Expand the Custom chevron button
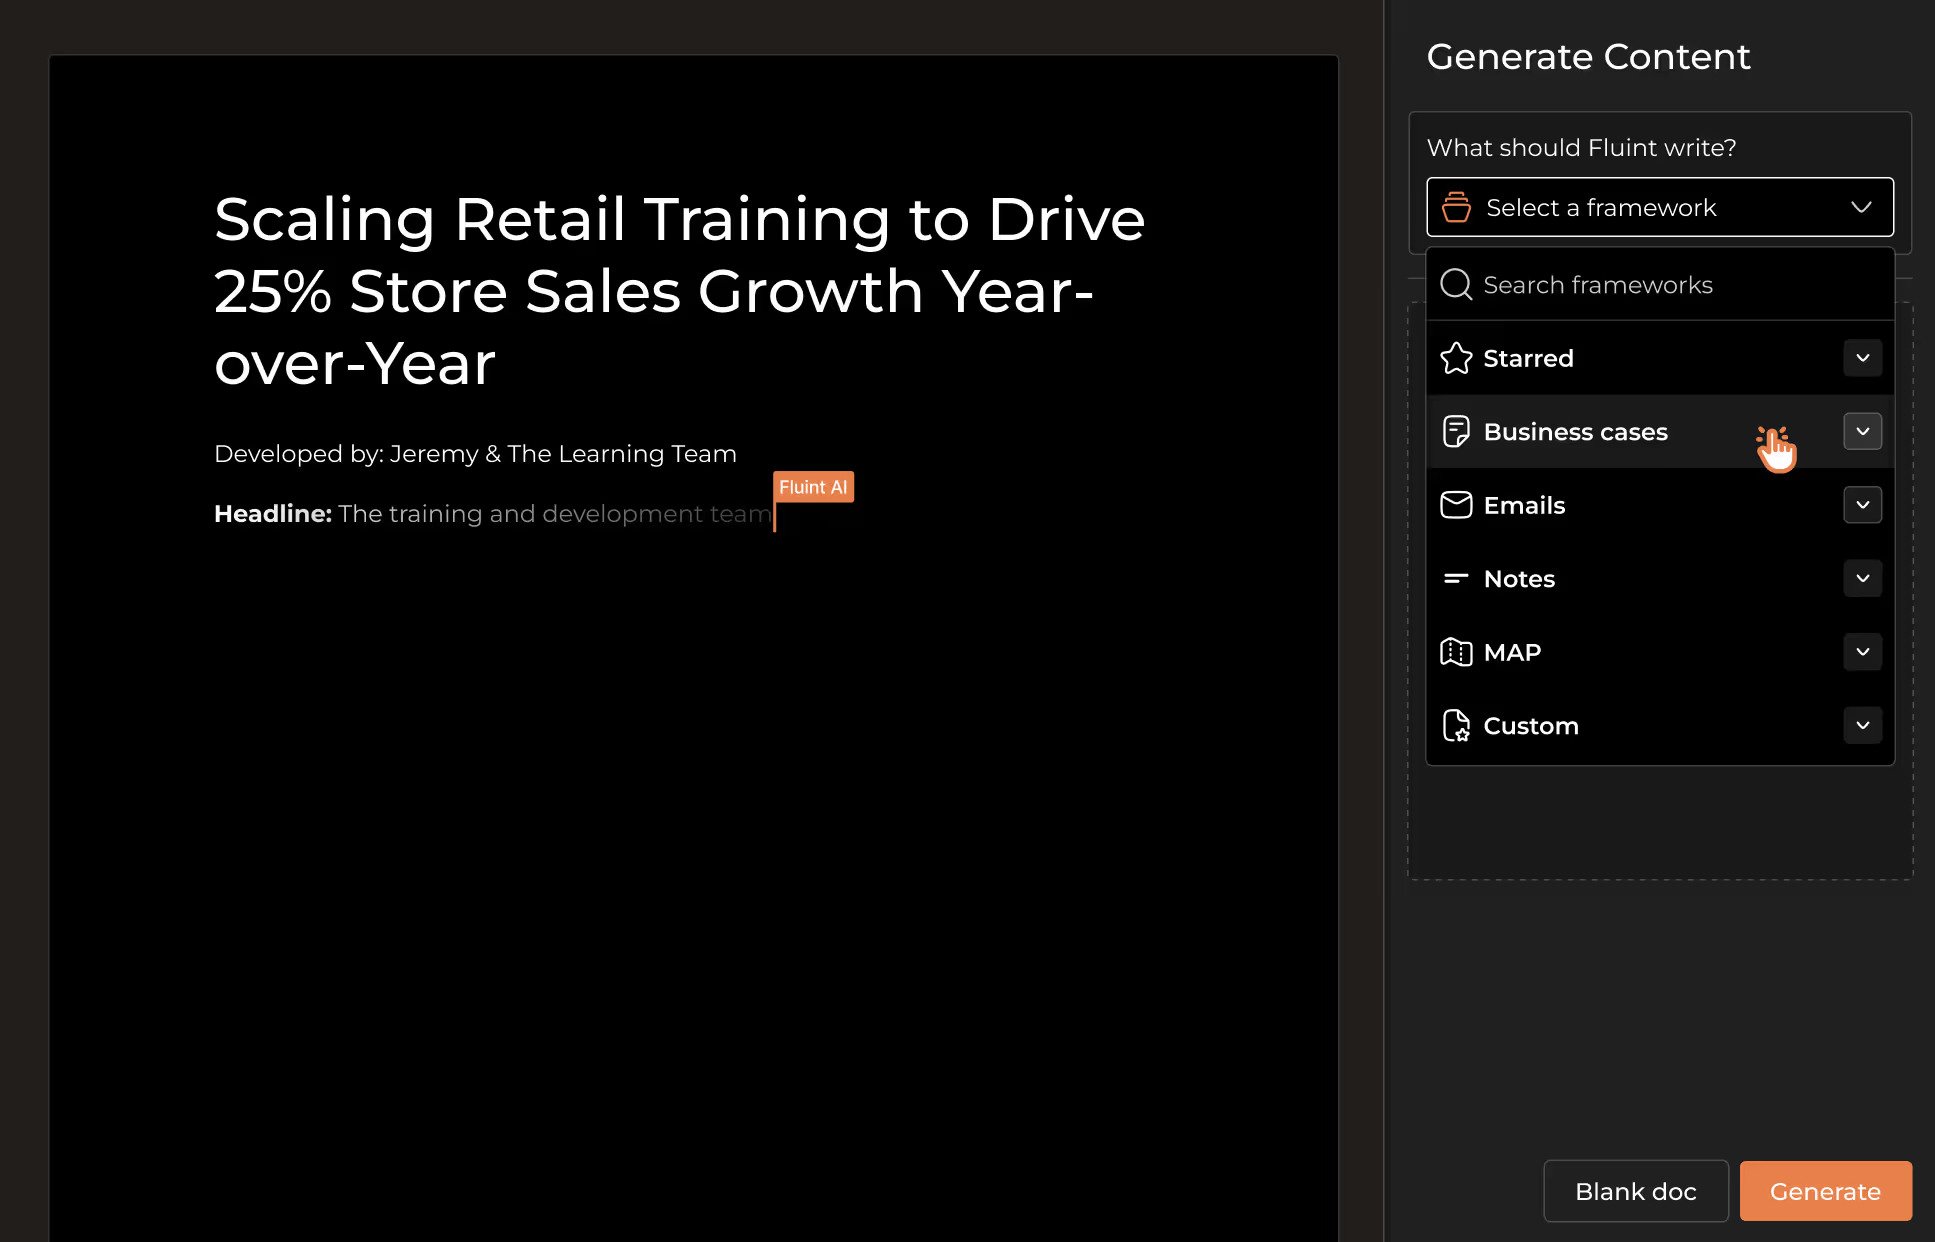The width and height of the screenshot is (1935, 1242). click(1862, 726)
